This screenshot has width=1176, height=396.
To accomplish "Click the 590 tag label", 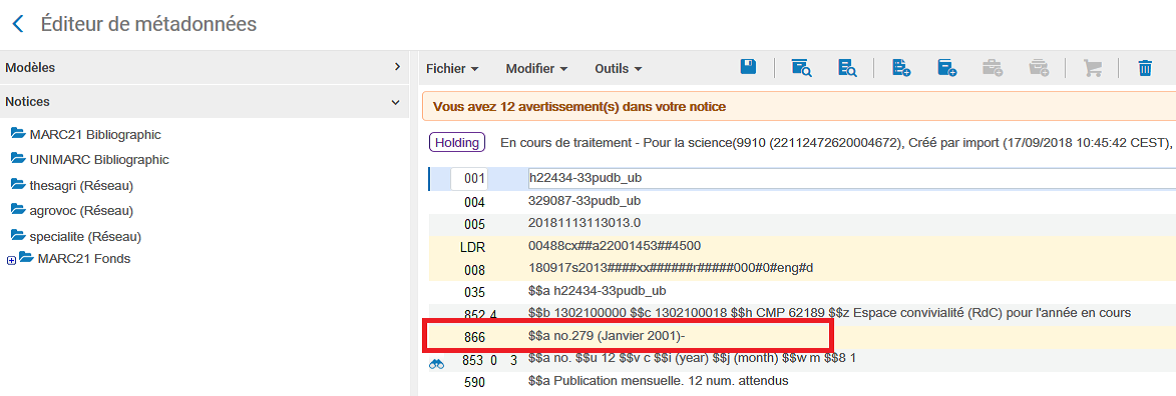I will pos(474,382).
